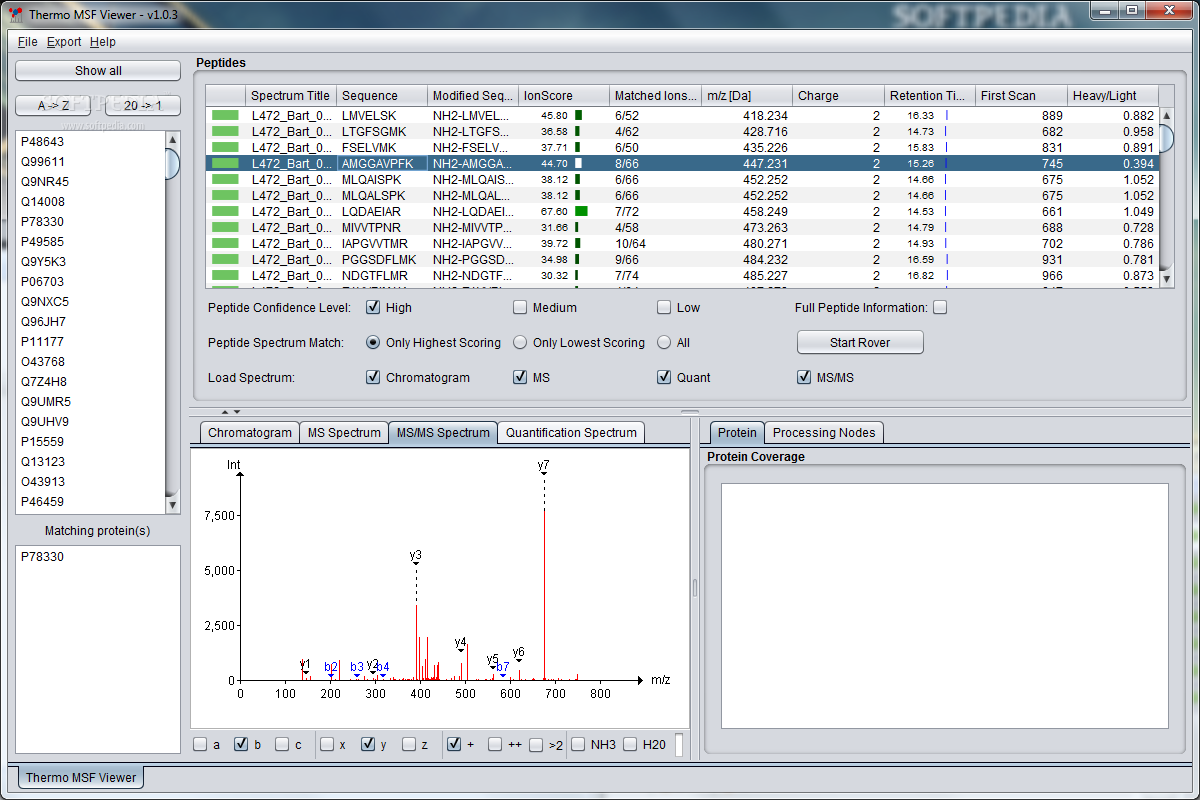
Task: Sort proteins with A -> Z button
Action: (x=54, y=105)
